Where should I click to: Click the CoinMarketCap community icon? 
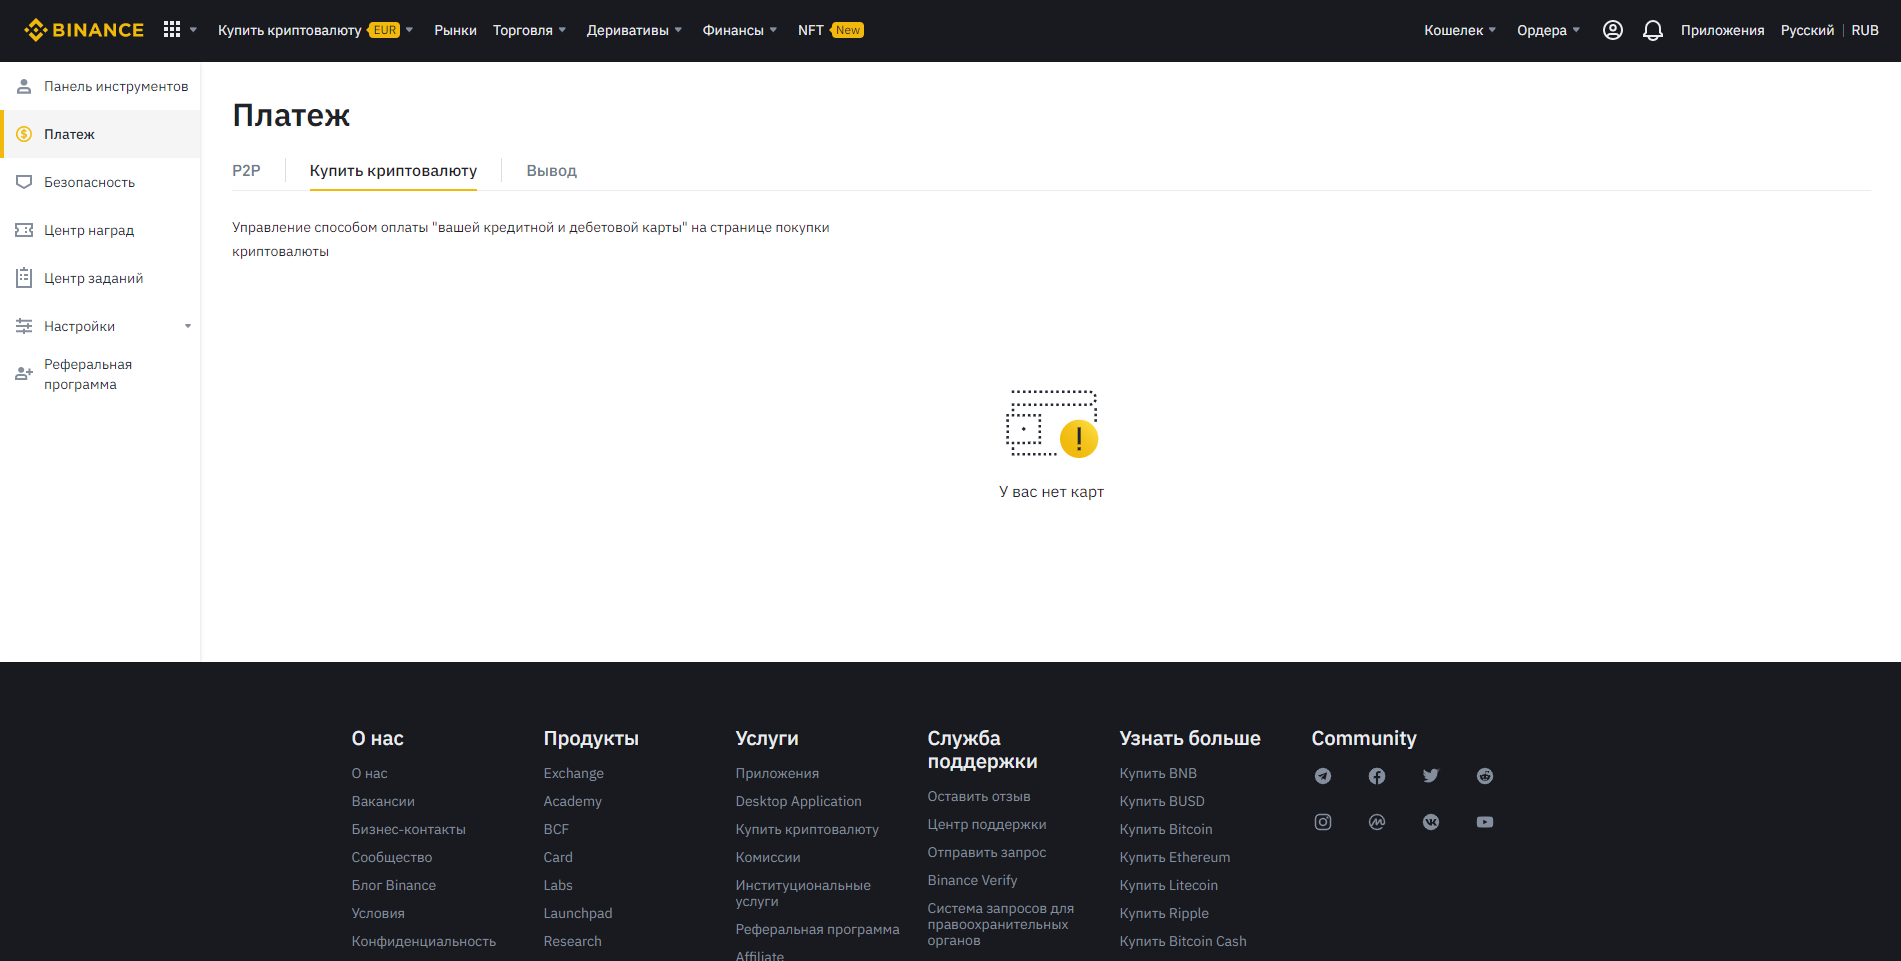point(1377,822)
